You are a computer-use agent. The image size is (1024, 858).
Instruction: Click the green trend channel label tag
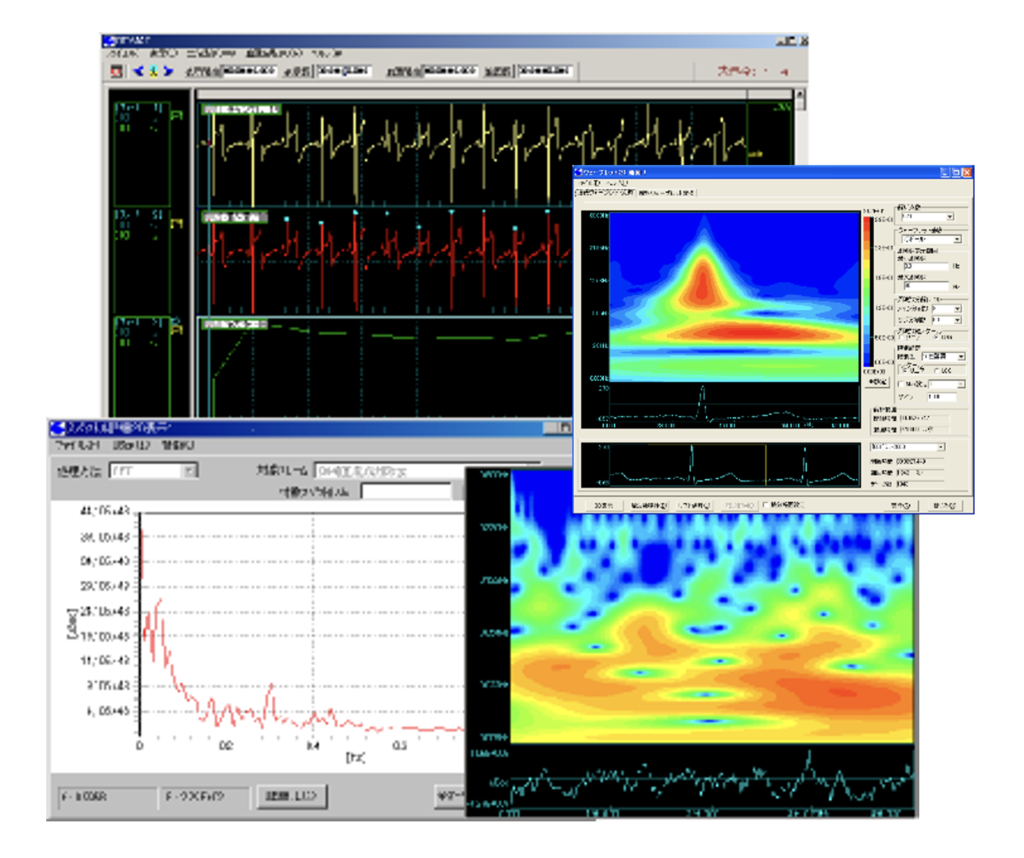click(234, 324)
